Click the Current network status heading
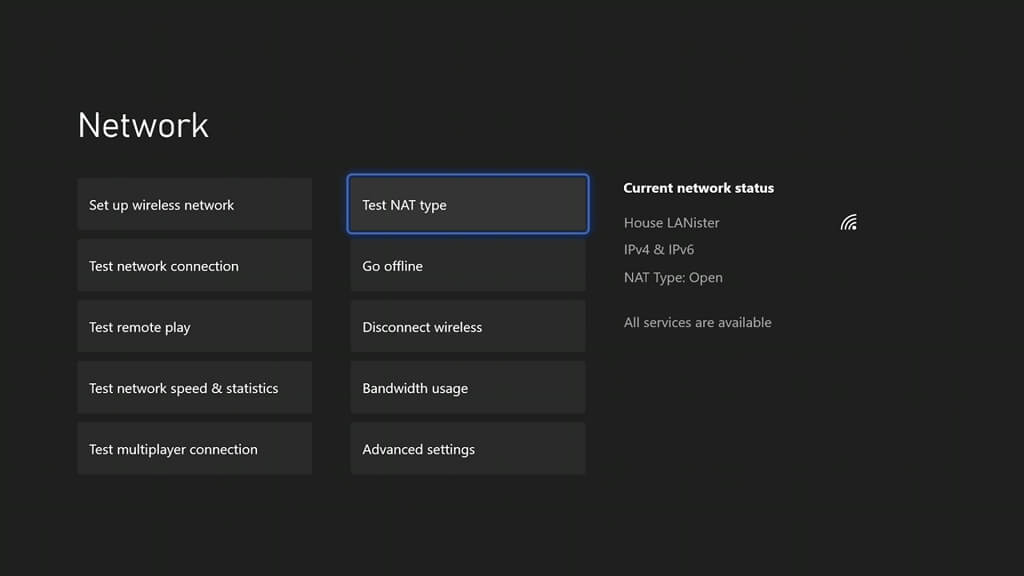The image size is (1024, 576). click(x=698, y=188)
